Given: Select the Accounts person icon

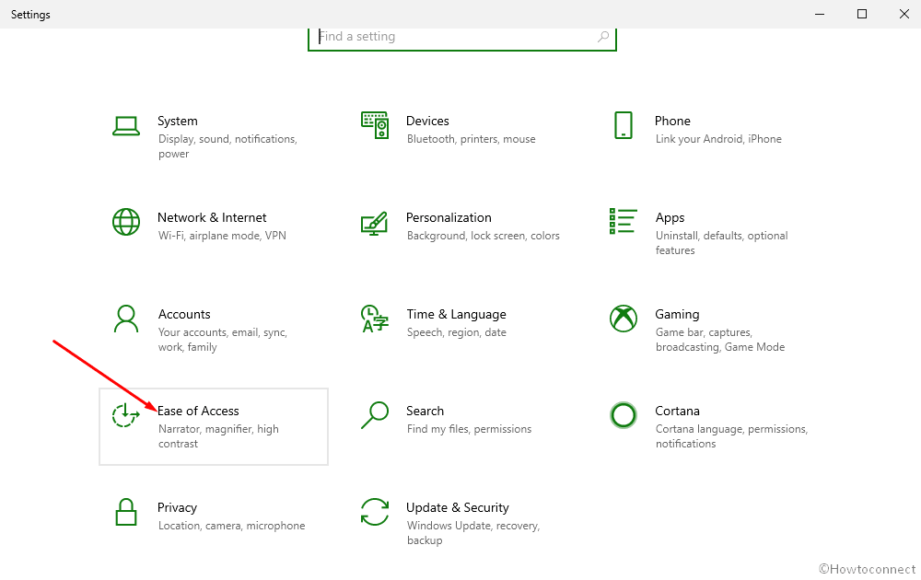Looking at the screenshot, I should pyautogui.click(x=126, y=319).
